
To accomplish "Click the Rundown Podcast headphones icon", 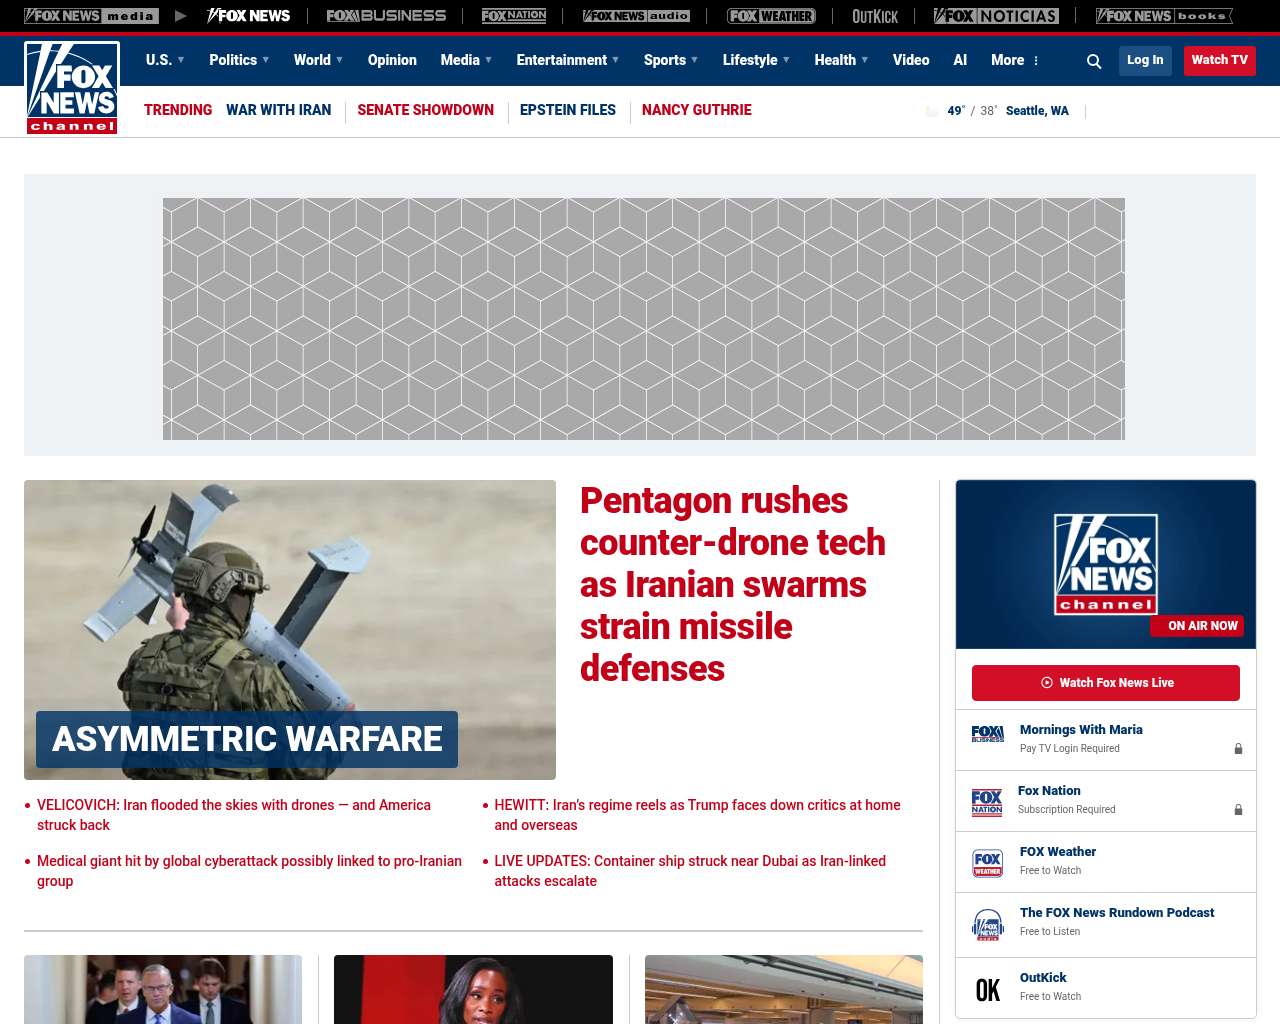I will coord(988,925).
